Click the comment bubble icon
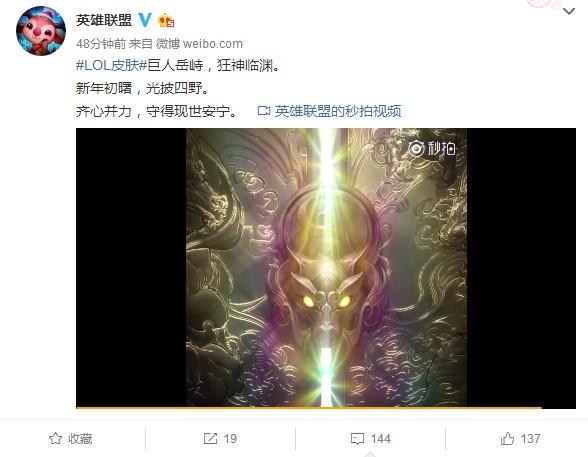 357,439
